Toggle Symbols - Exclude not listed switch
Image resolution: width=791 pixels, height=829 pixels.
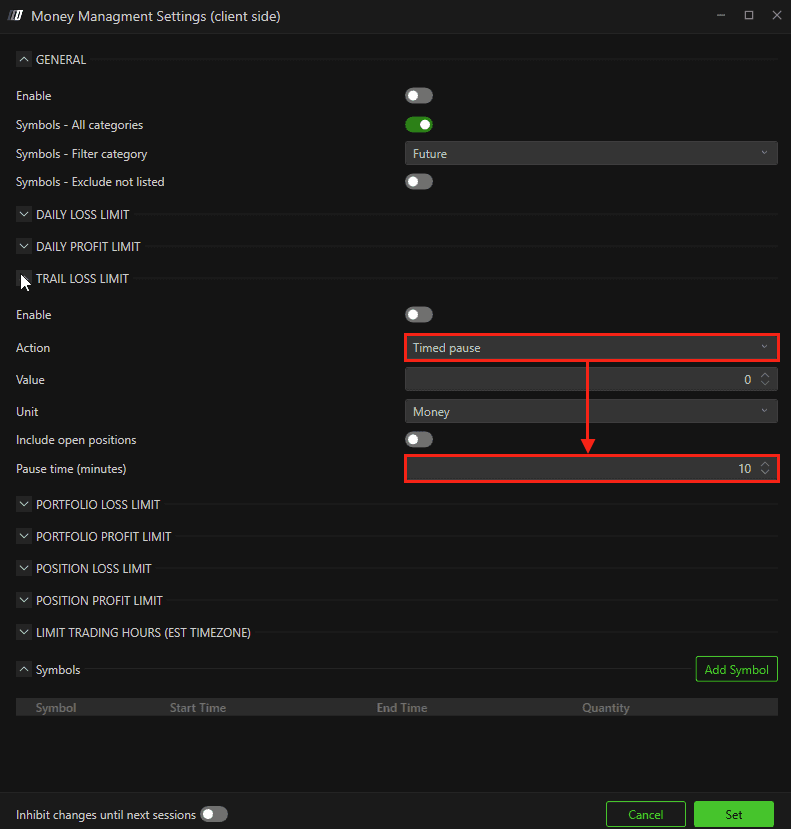419,182
